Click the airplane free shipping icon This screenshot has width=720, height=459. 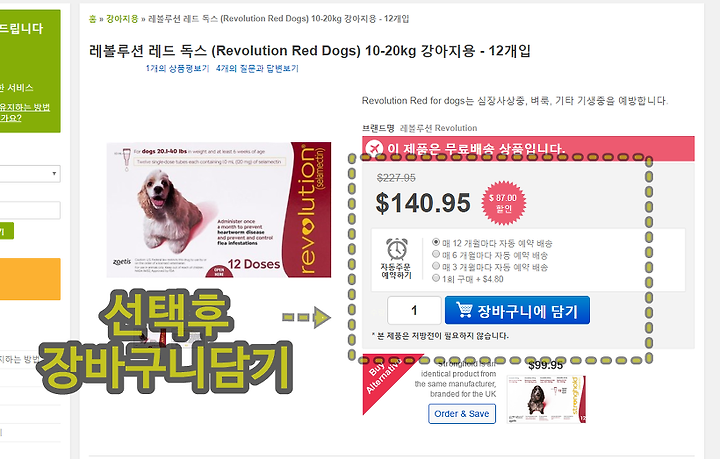[374, 148]
